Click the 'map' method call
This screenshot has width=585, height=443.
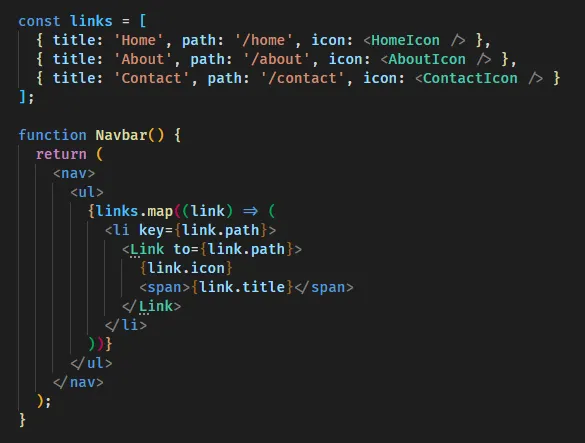coord(160,211)
